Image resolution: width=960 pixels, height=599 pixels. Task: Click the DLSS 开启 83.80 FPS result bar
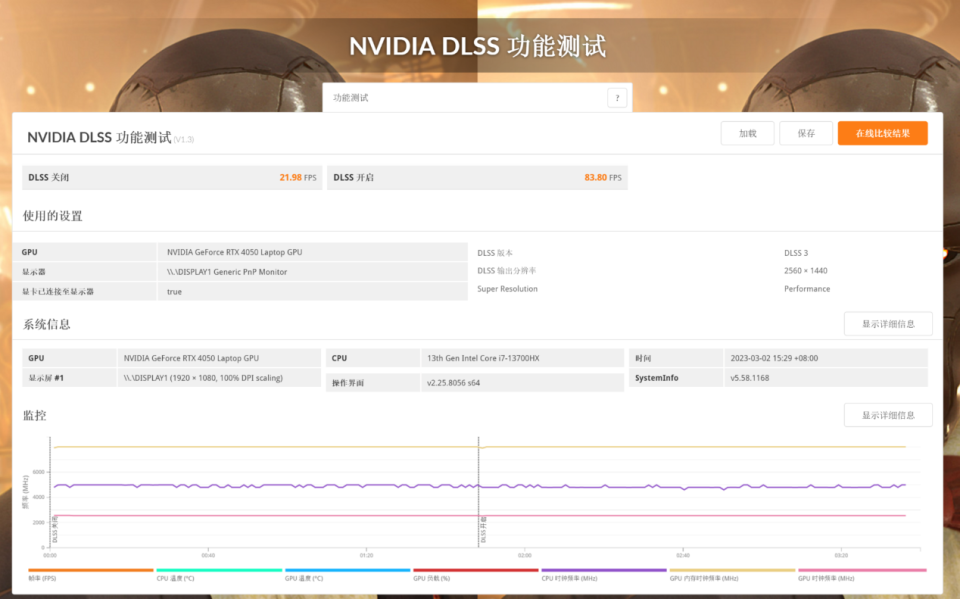(477, 178)
